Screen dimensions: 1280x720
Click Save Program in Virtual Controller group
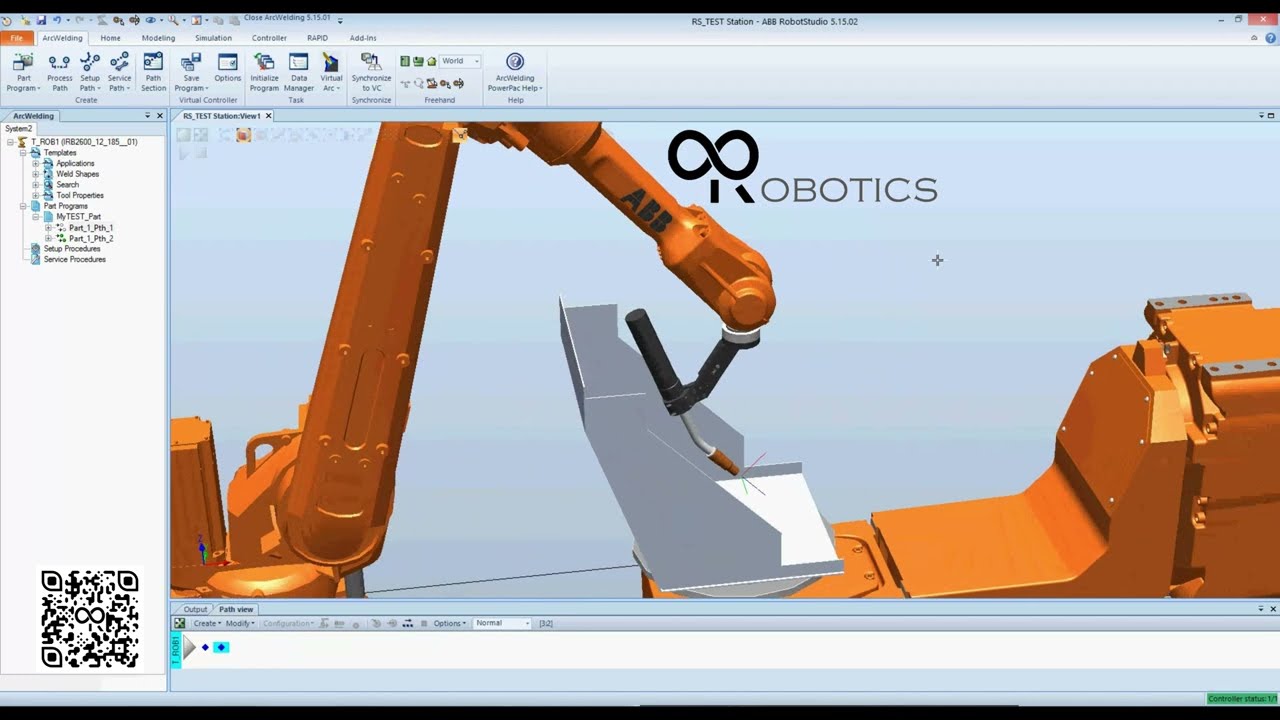click(191, 72)
